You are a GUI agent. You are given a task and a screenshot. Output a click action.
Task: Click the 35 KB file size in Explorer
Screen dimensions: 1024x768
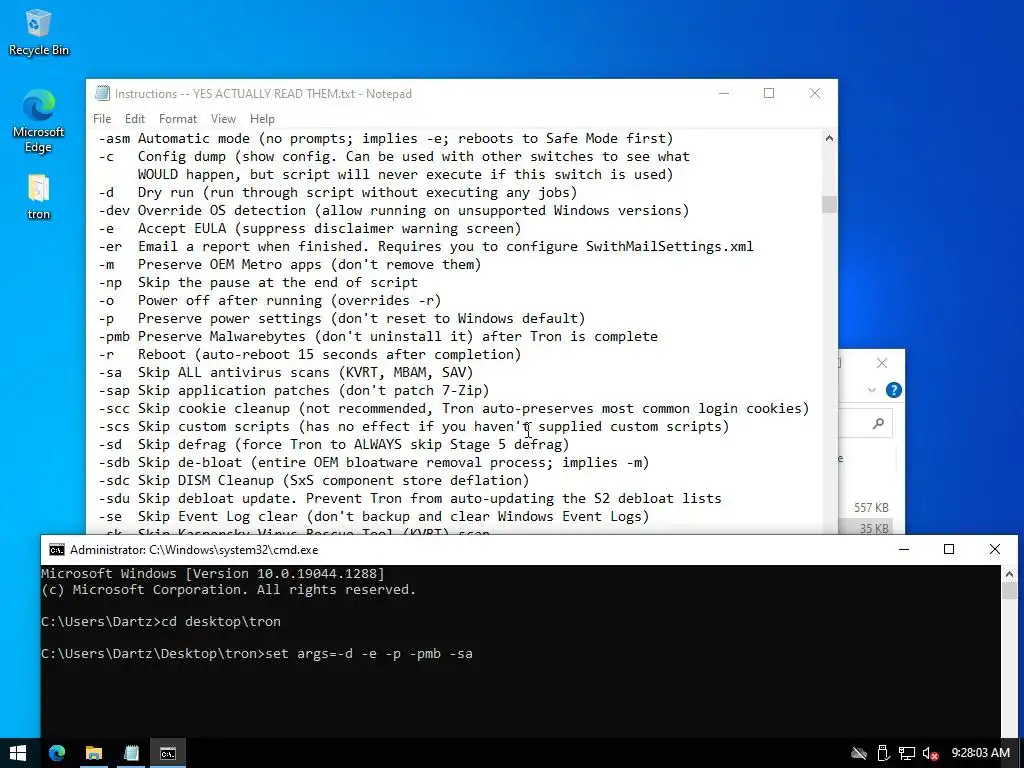874,528
